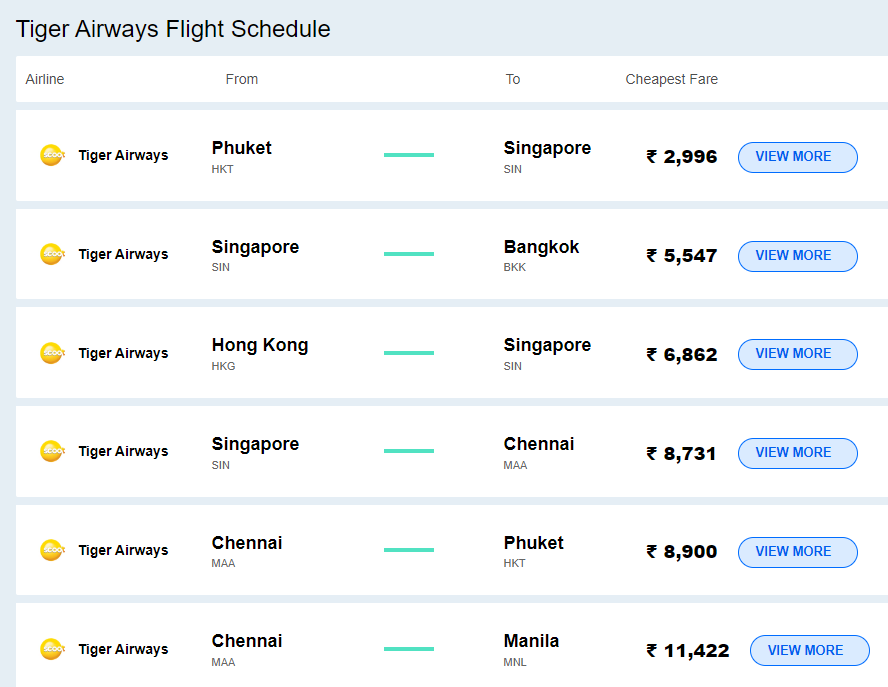Click Bangkok destination city name
The image size is (888, 687).
pyautogui.click(x=541, y=247)
